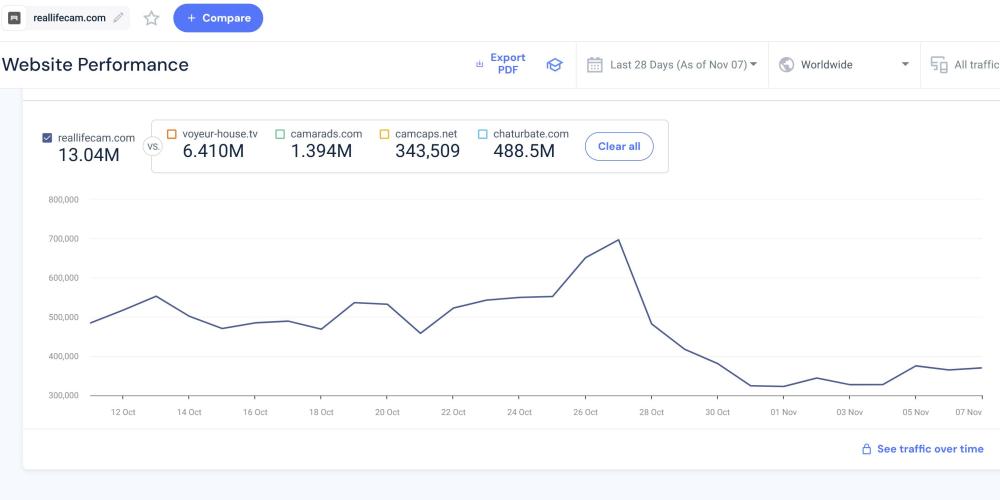
Task: Click the chart peak point at 27 Oct
Action: pyautogui.click(x=619, y=240)
